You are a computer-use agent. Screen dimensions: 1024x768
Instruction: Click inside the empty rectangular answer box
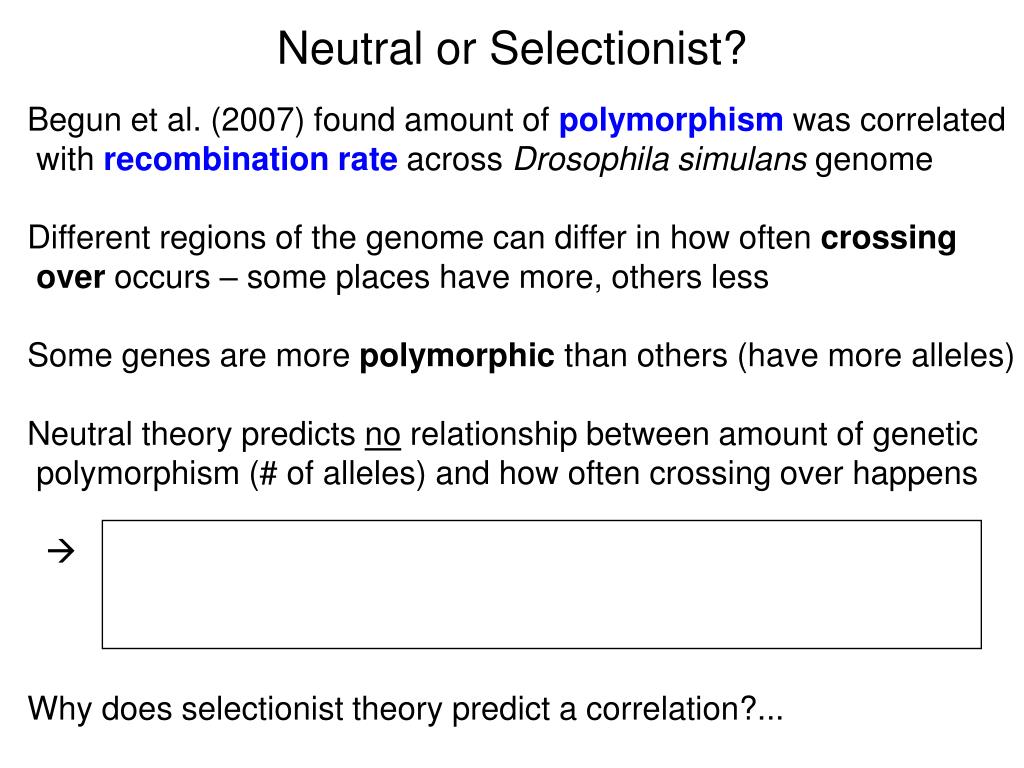(x=541, y=584)
